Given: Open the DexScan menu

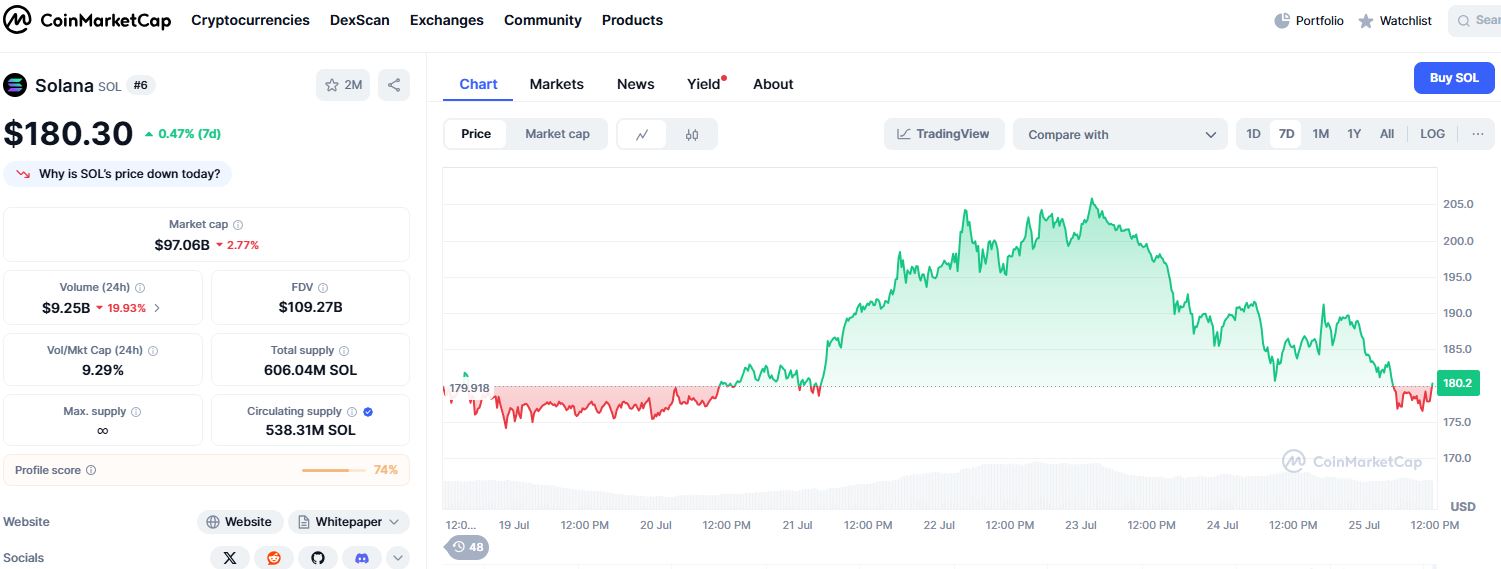Looking at the screenshot, I should [360, 20].
